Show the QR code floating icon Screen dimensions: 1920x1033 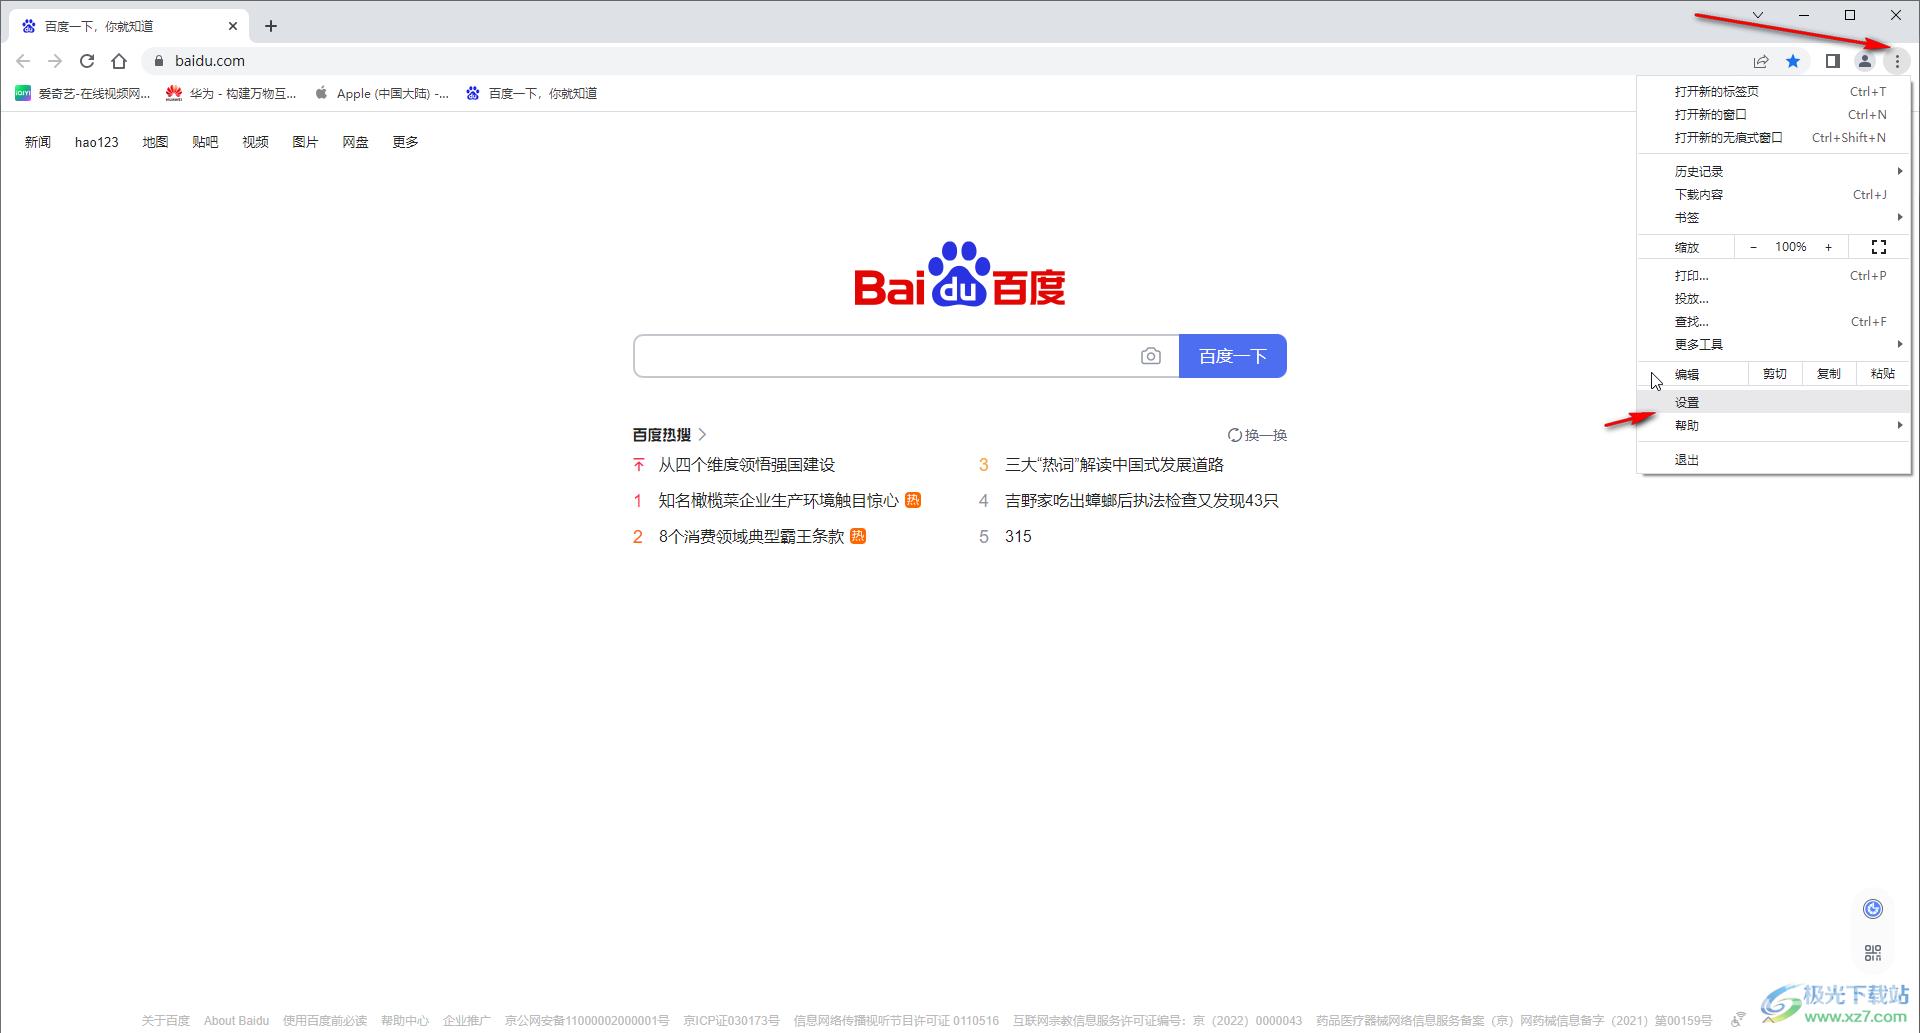(1873, 953)
